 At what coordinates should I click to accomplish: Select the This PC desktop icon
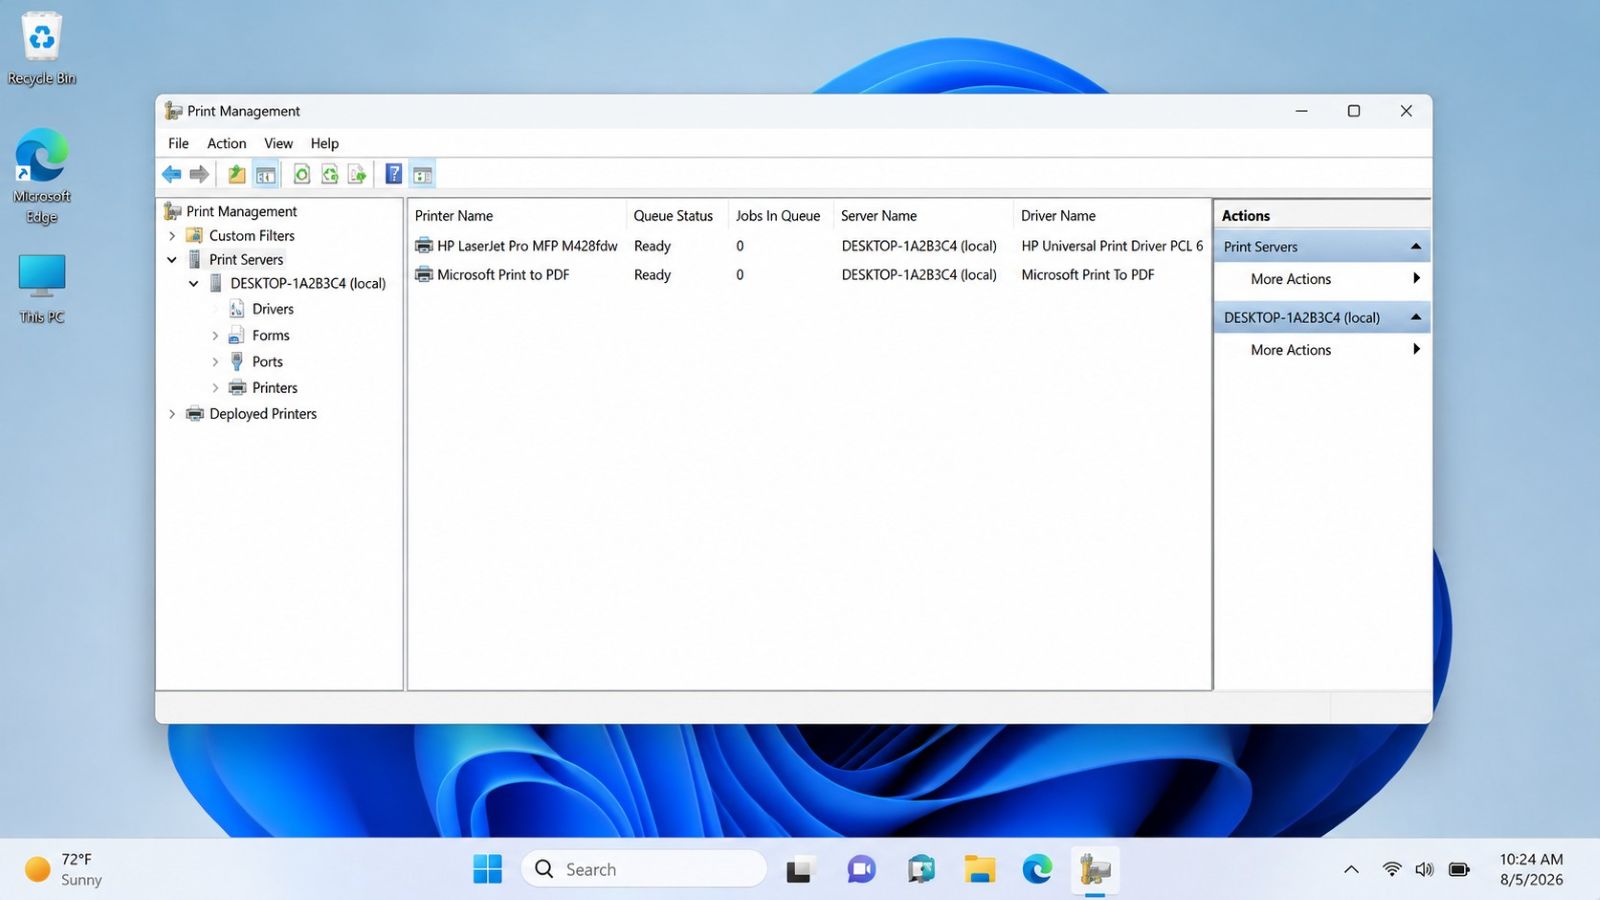pyautogui.click(x=42, y=288)
